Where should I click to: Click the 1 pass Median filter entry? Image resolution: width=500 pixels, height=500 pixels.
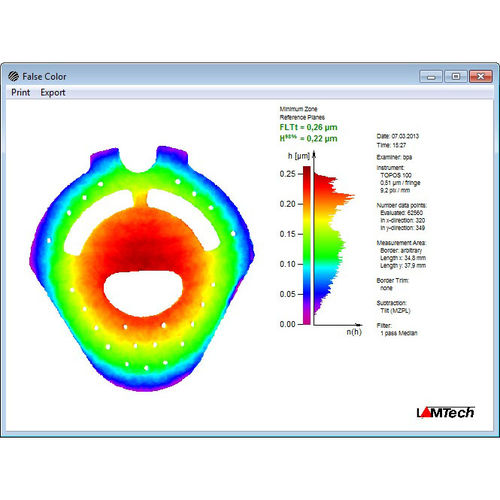pos(399,333)
